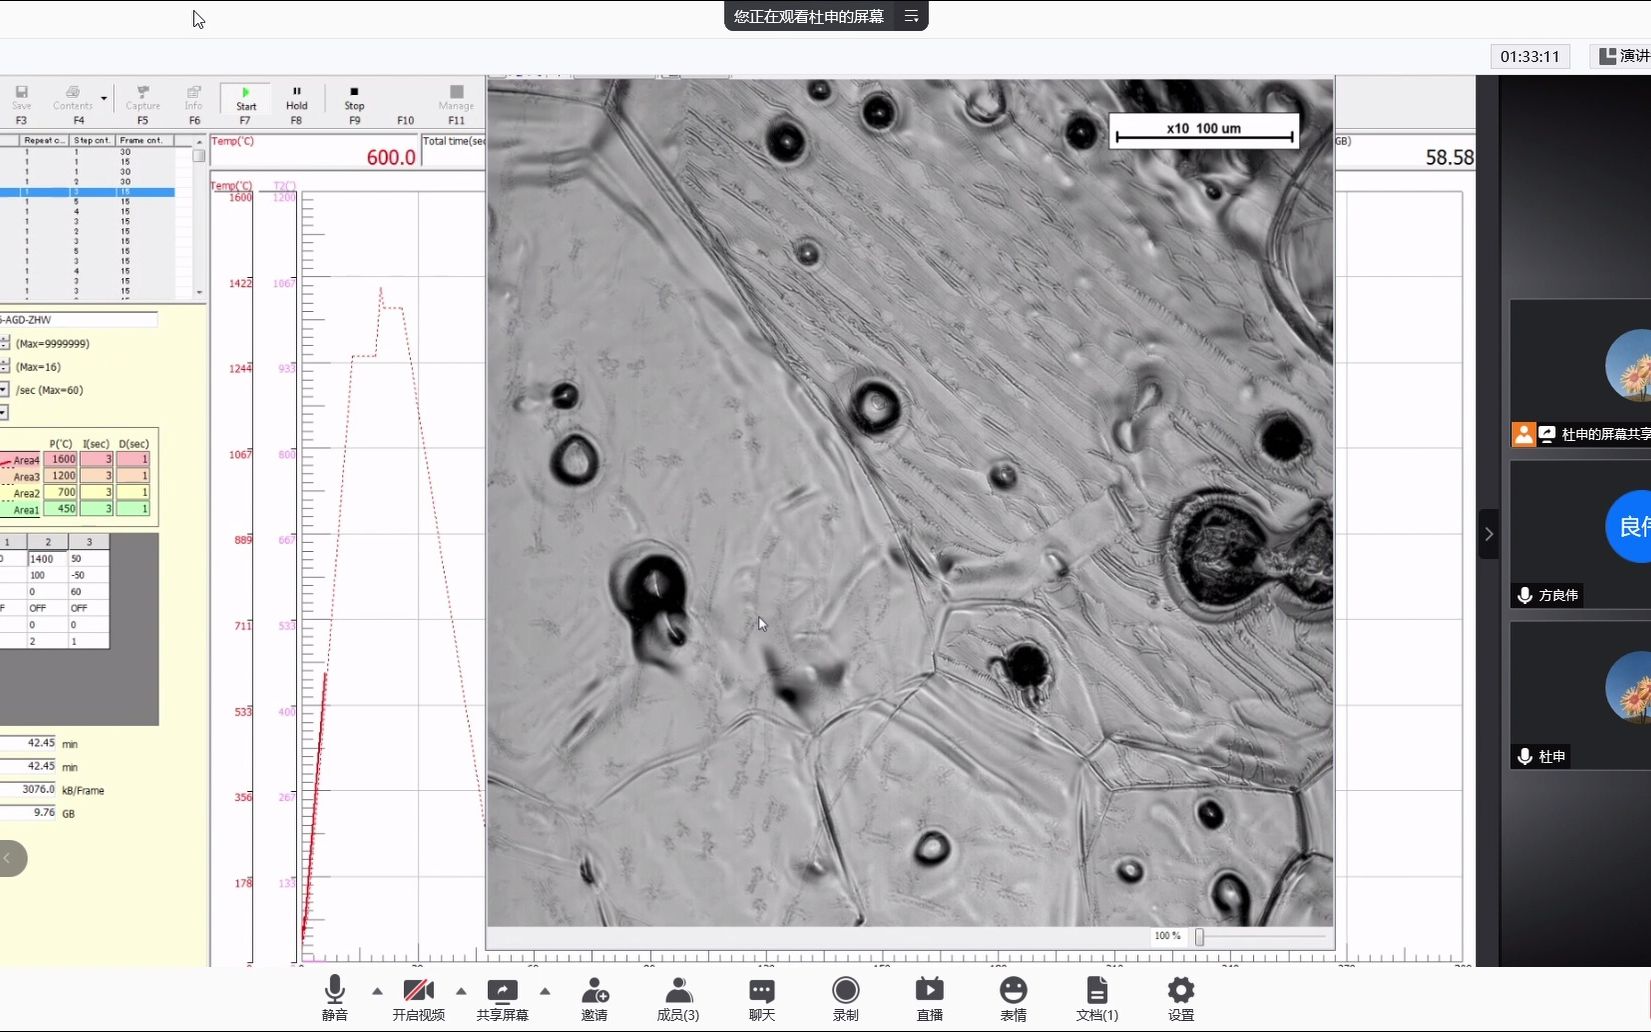
Task: Click the round back arrow button at left
Action: (9, 858)
